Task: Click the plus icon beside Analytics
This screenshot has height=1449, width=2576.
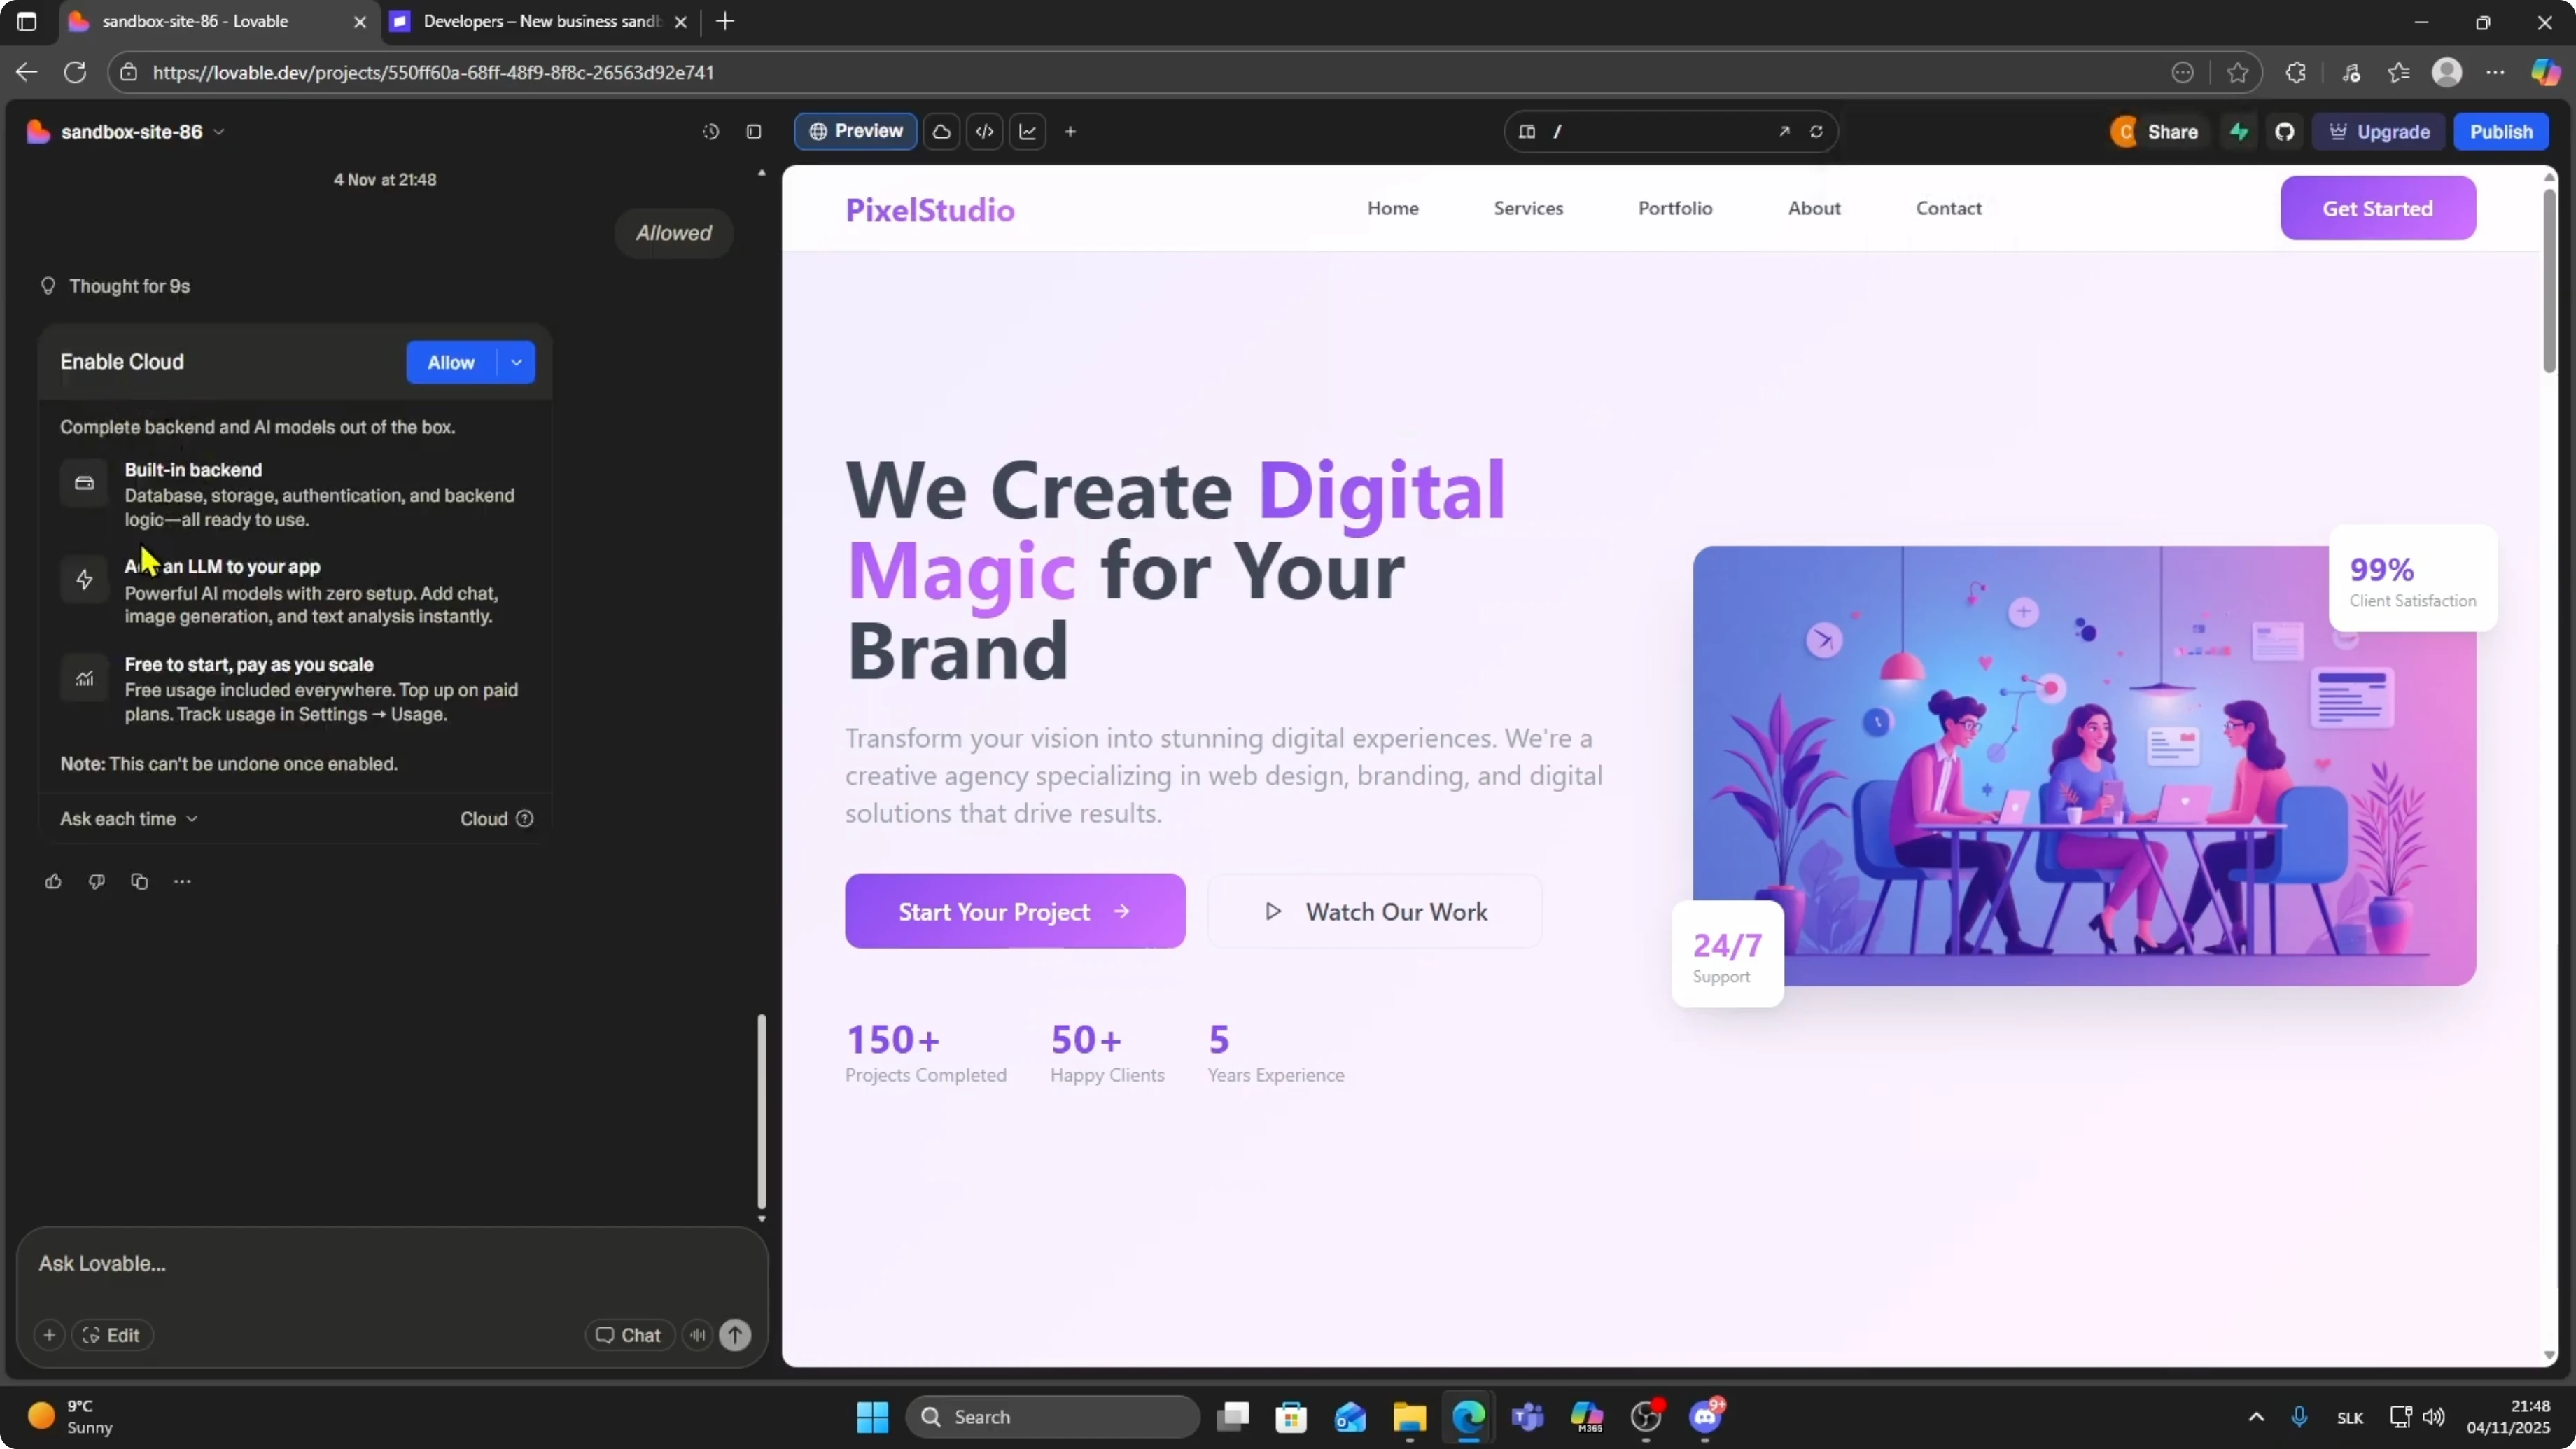Action: click(x=1070, y=131)
